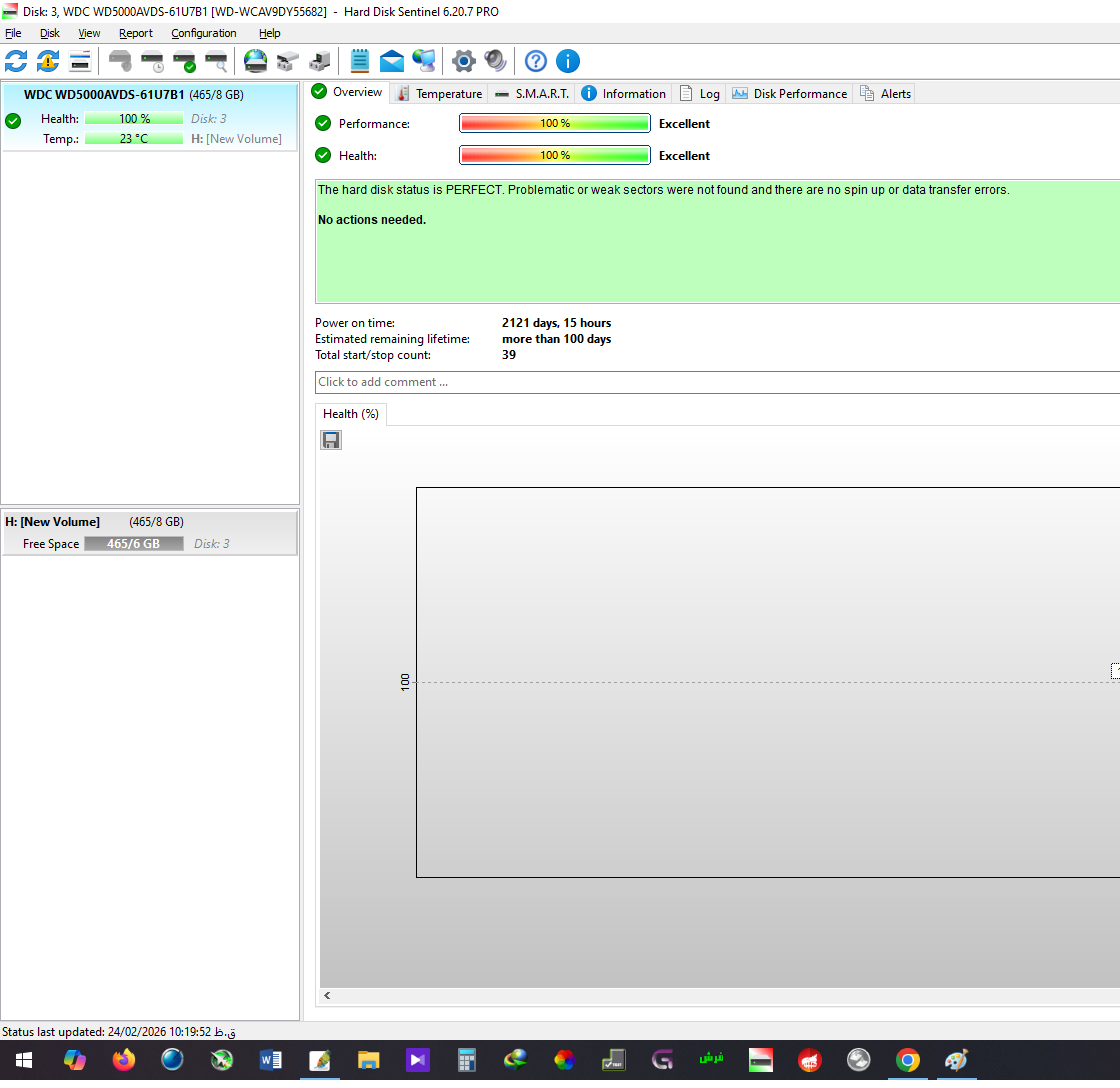Open the Report menu
The width and height of the screenshot is (1120, 1088).
pos(136,33)
